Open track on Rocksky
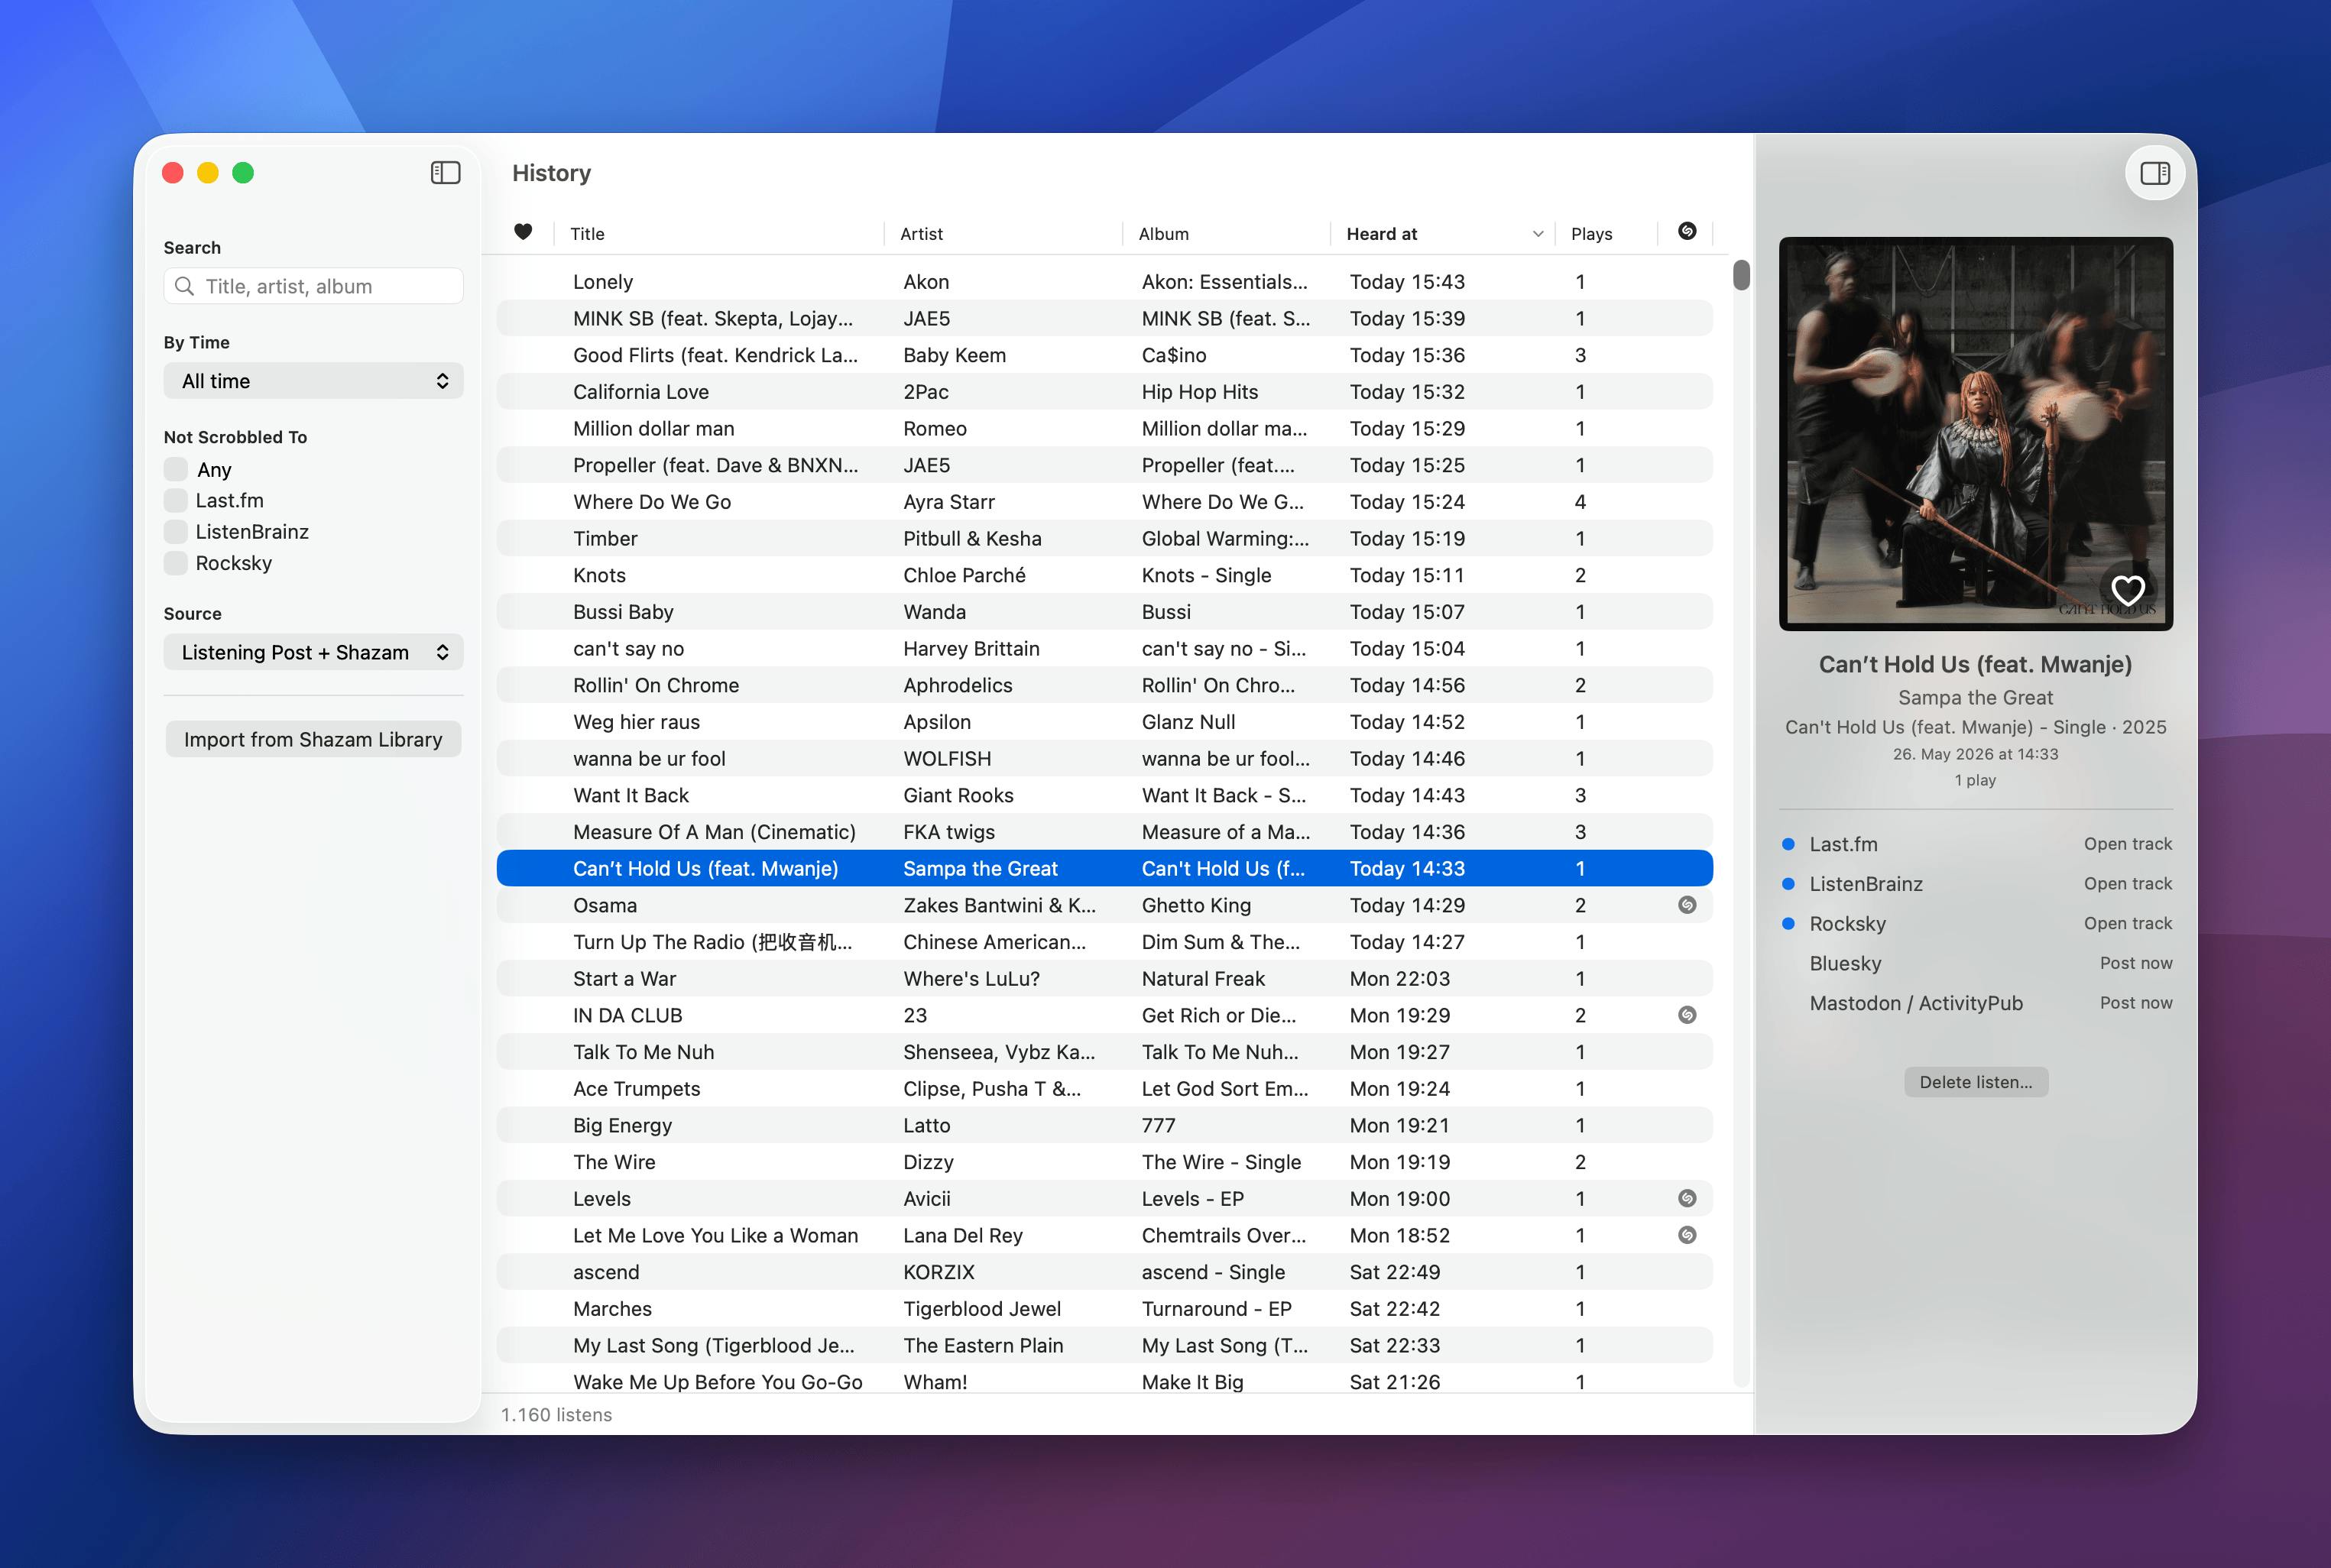The height and width of the screenshot is (1568, 2331). pyautogui.click(x=2128, y=923)
